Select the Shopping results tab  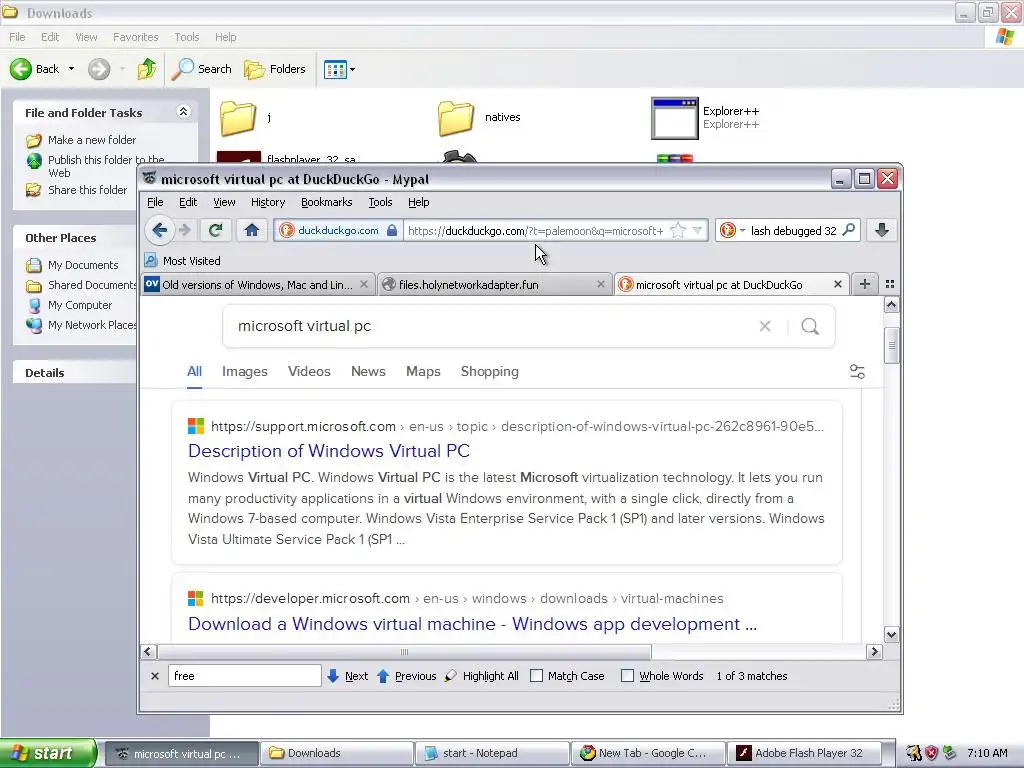point(490,372)
